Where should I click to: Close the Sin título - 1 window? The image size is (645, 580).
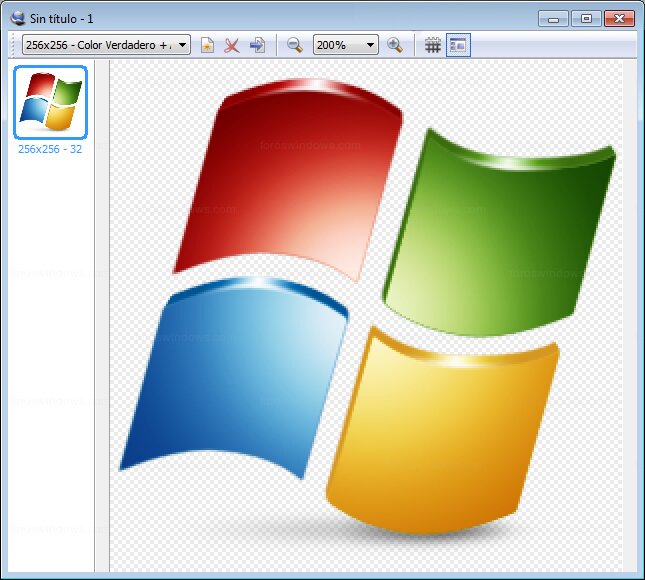[619, 19]
